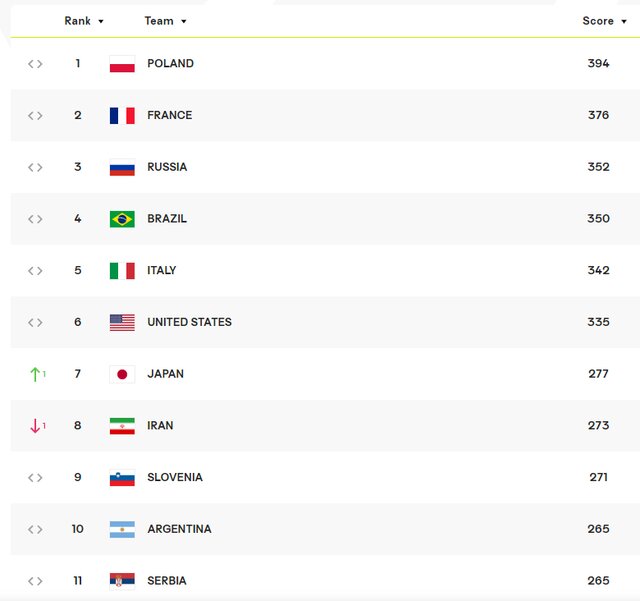640x601 pixels.
Task: Click the Japan flag icon
Action: (122, 374)
